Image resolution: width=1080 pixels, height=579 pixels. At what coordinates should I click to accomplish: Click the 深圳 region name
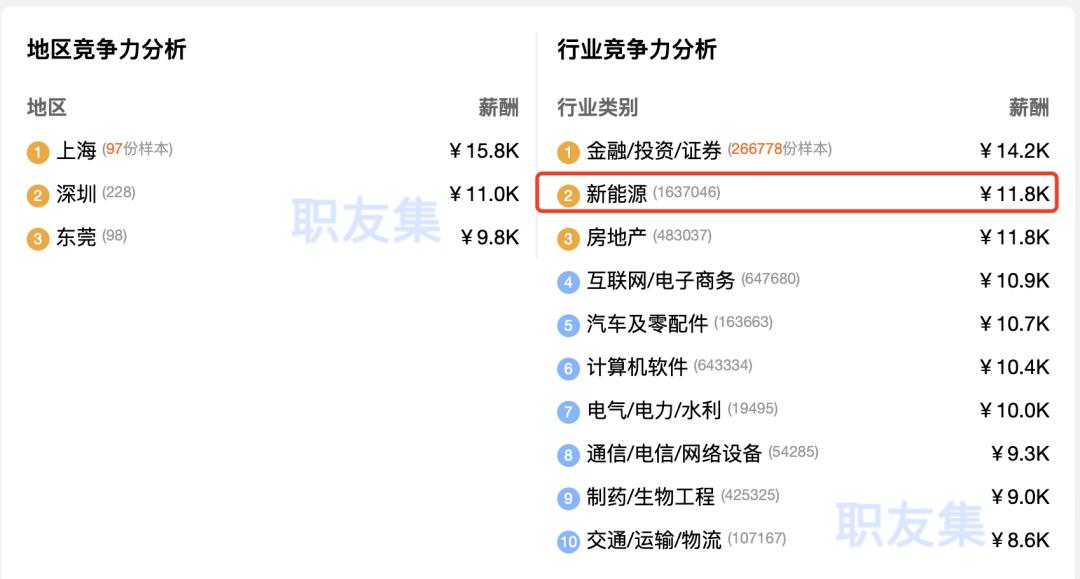[x=76, y=194]
